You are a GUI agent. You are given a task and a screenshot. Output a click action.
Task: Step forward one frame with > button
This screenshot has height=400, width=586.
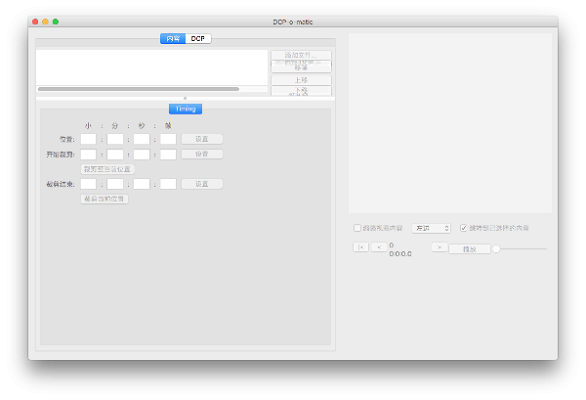point(440,247)
